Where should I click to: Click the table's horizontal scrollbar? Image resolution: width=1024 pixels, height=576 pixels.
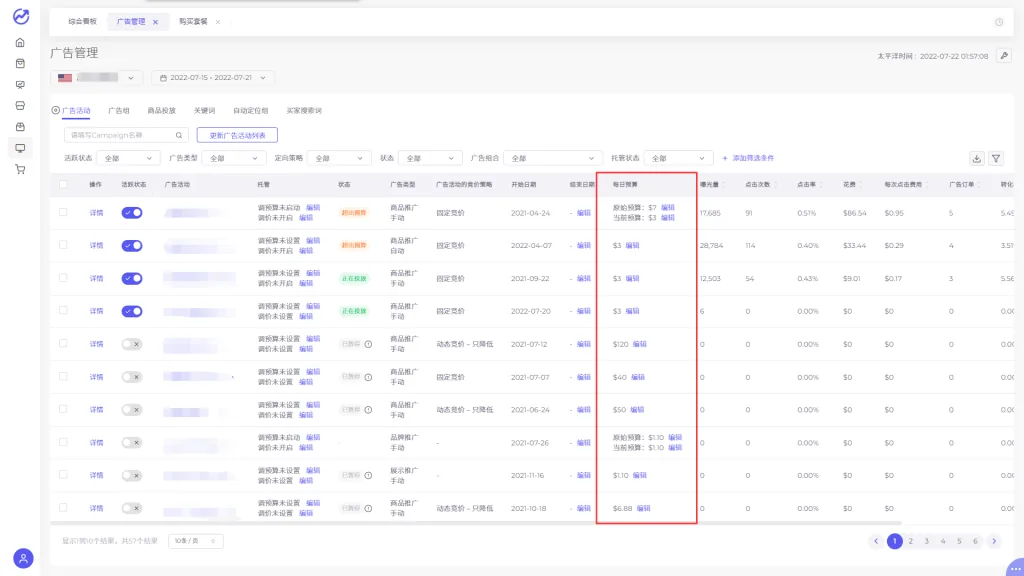[x=475, y=523]
